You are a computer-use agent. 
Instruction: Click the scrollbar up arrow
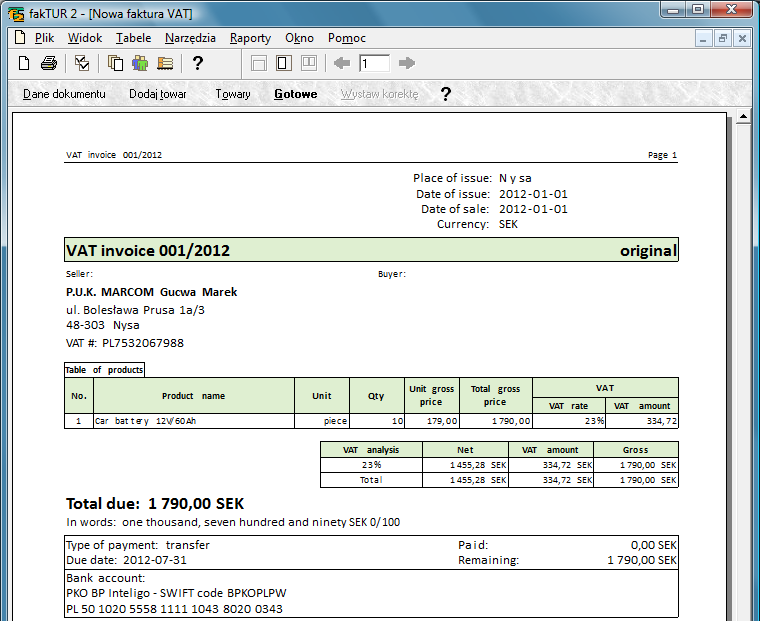coord(743,116)
